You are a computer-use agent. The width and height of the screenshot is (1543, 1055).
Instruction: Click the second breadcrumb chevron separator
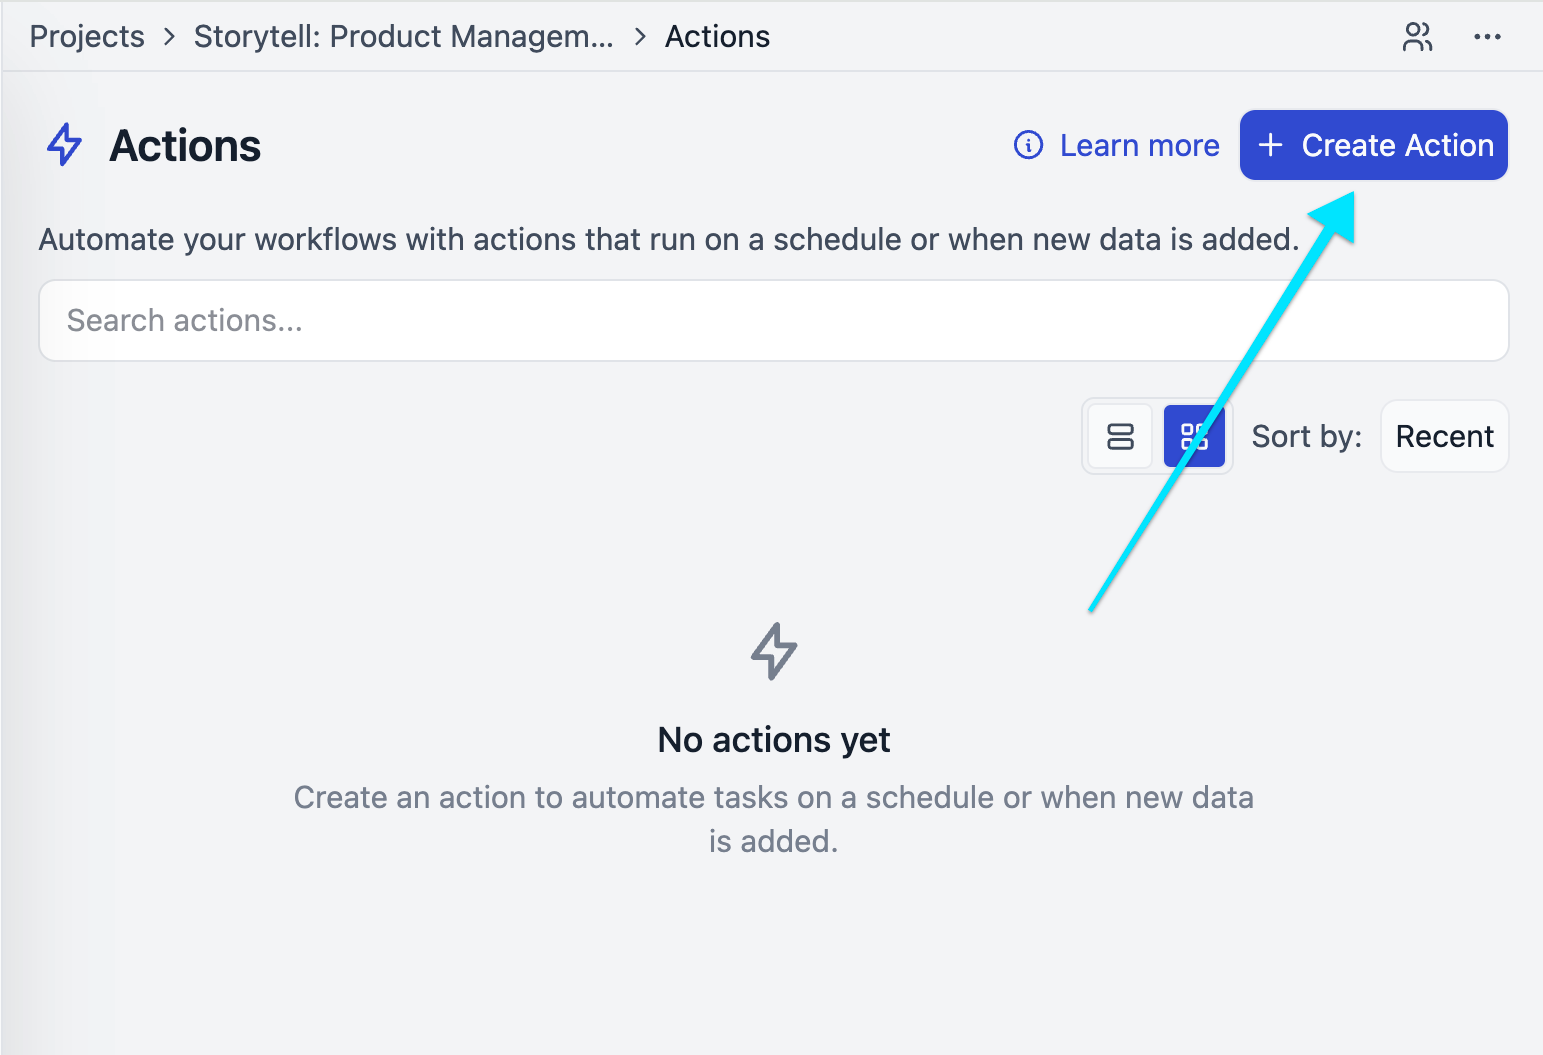click(x=640, y=37)
